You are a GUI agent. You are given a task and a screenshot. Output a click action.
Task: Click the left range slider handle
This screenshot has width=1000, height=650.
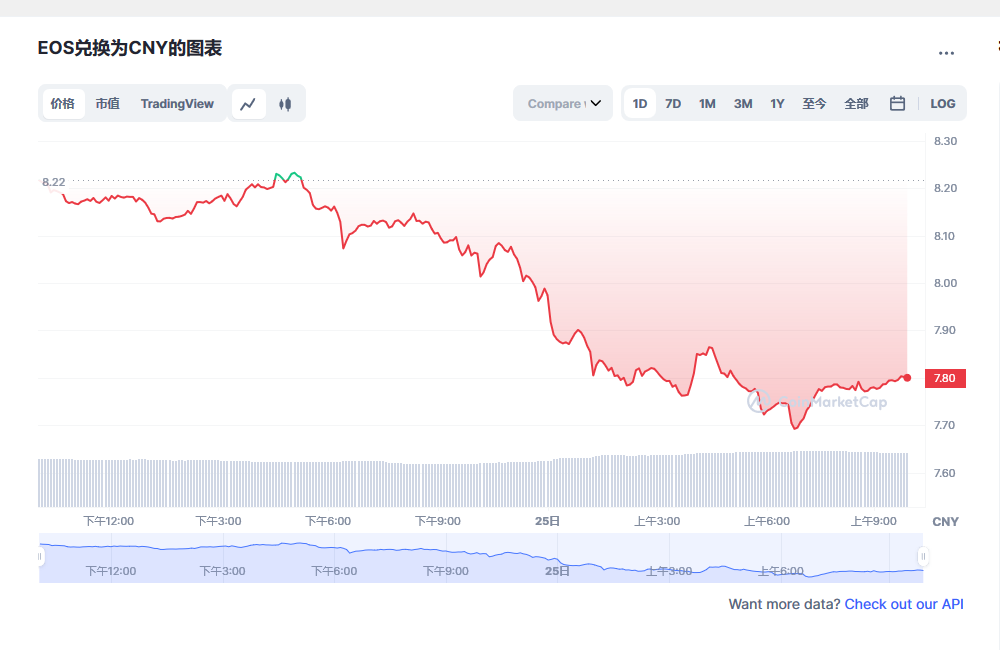point(40,557)
